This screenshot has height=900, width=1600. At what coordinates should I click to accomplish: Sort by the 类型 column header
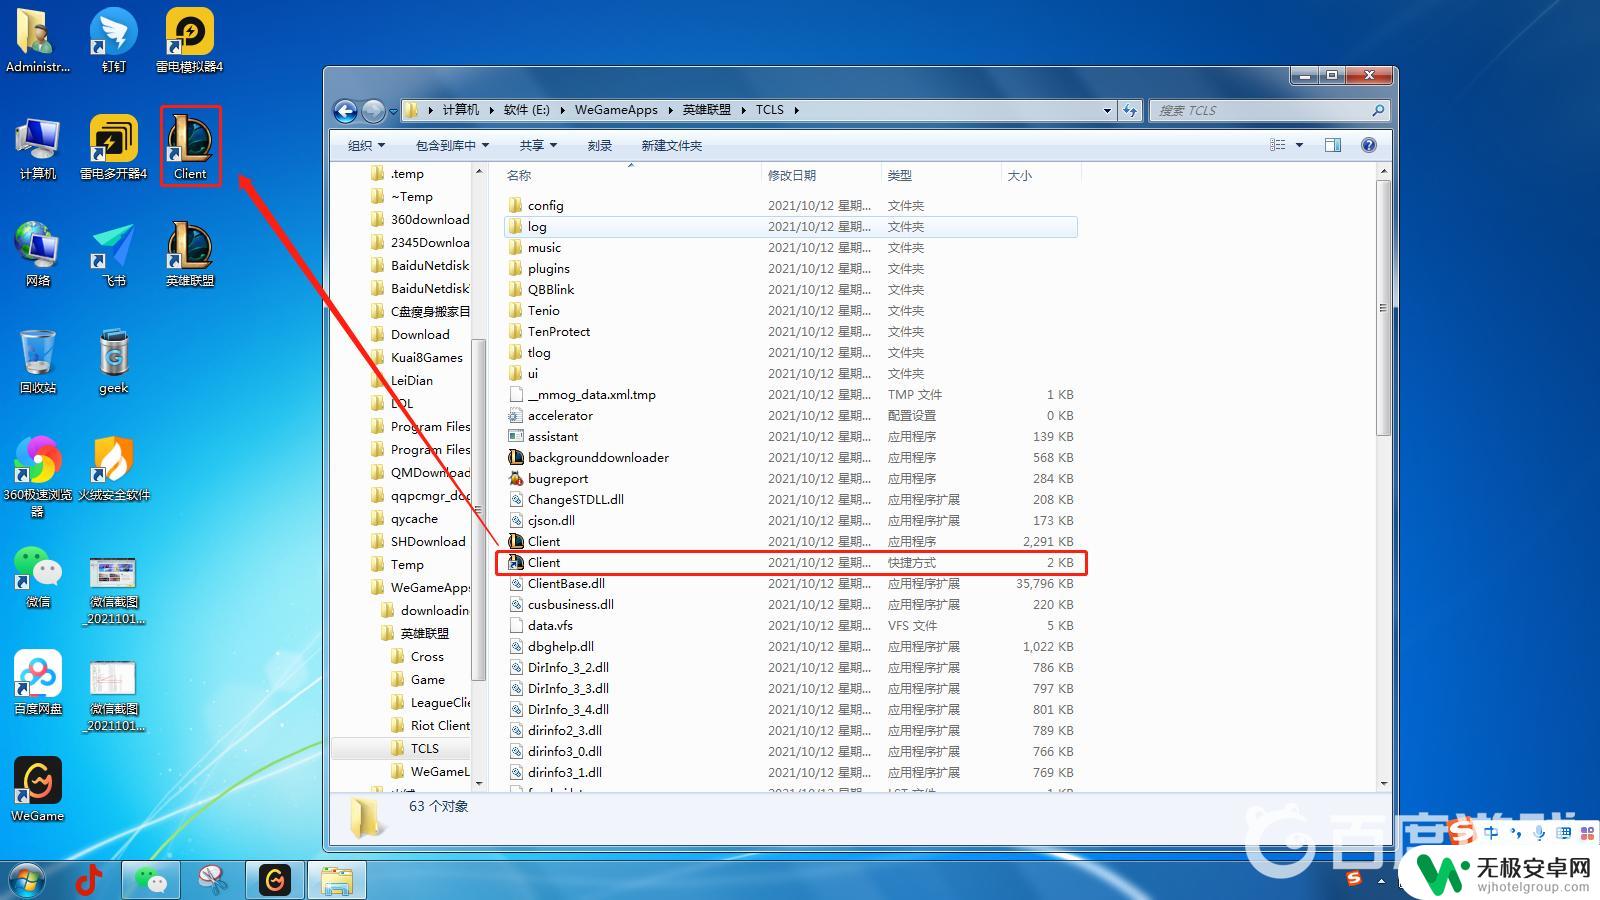941,175
